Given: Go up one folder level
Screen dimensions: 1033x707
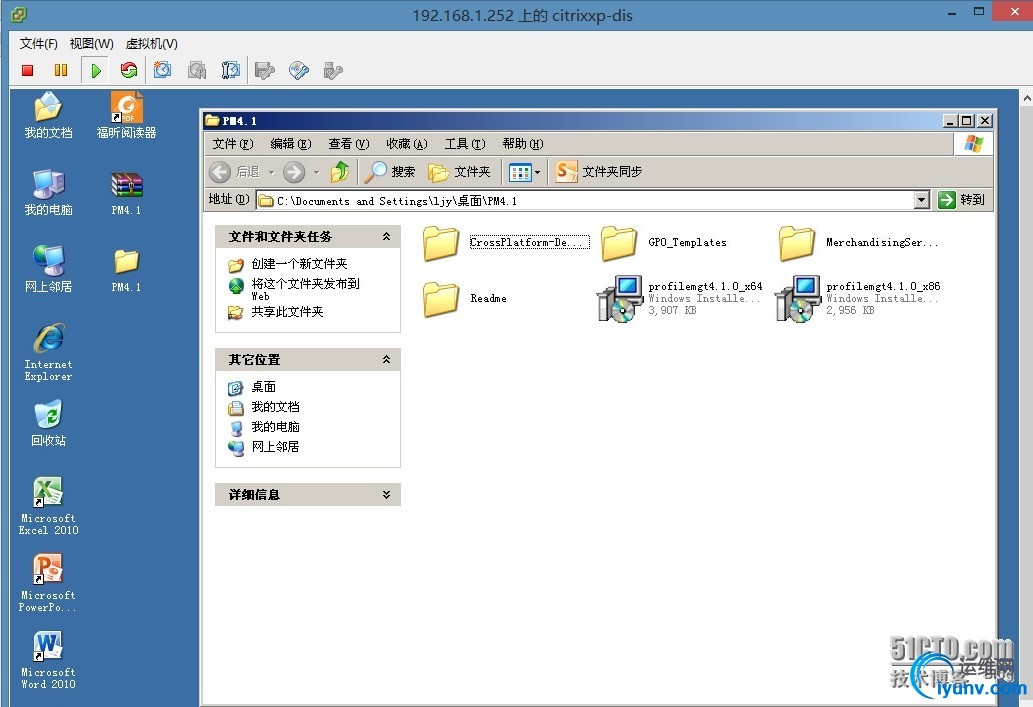Looking at the screenshot, I should click(340, 172).
